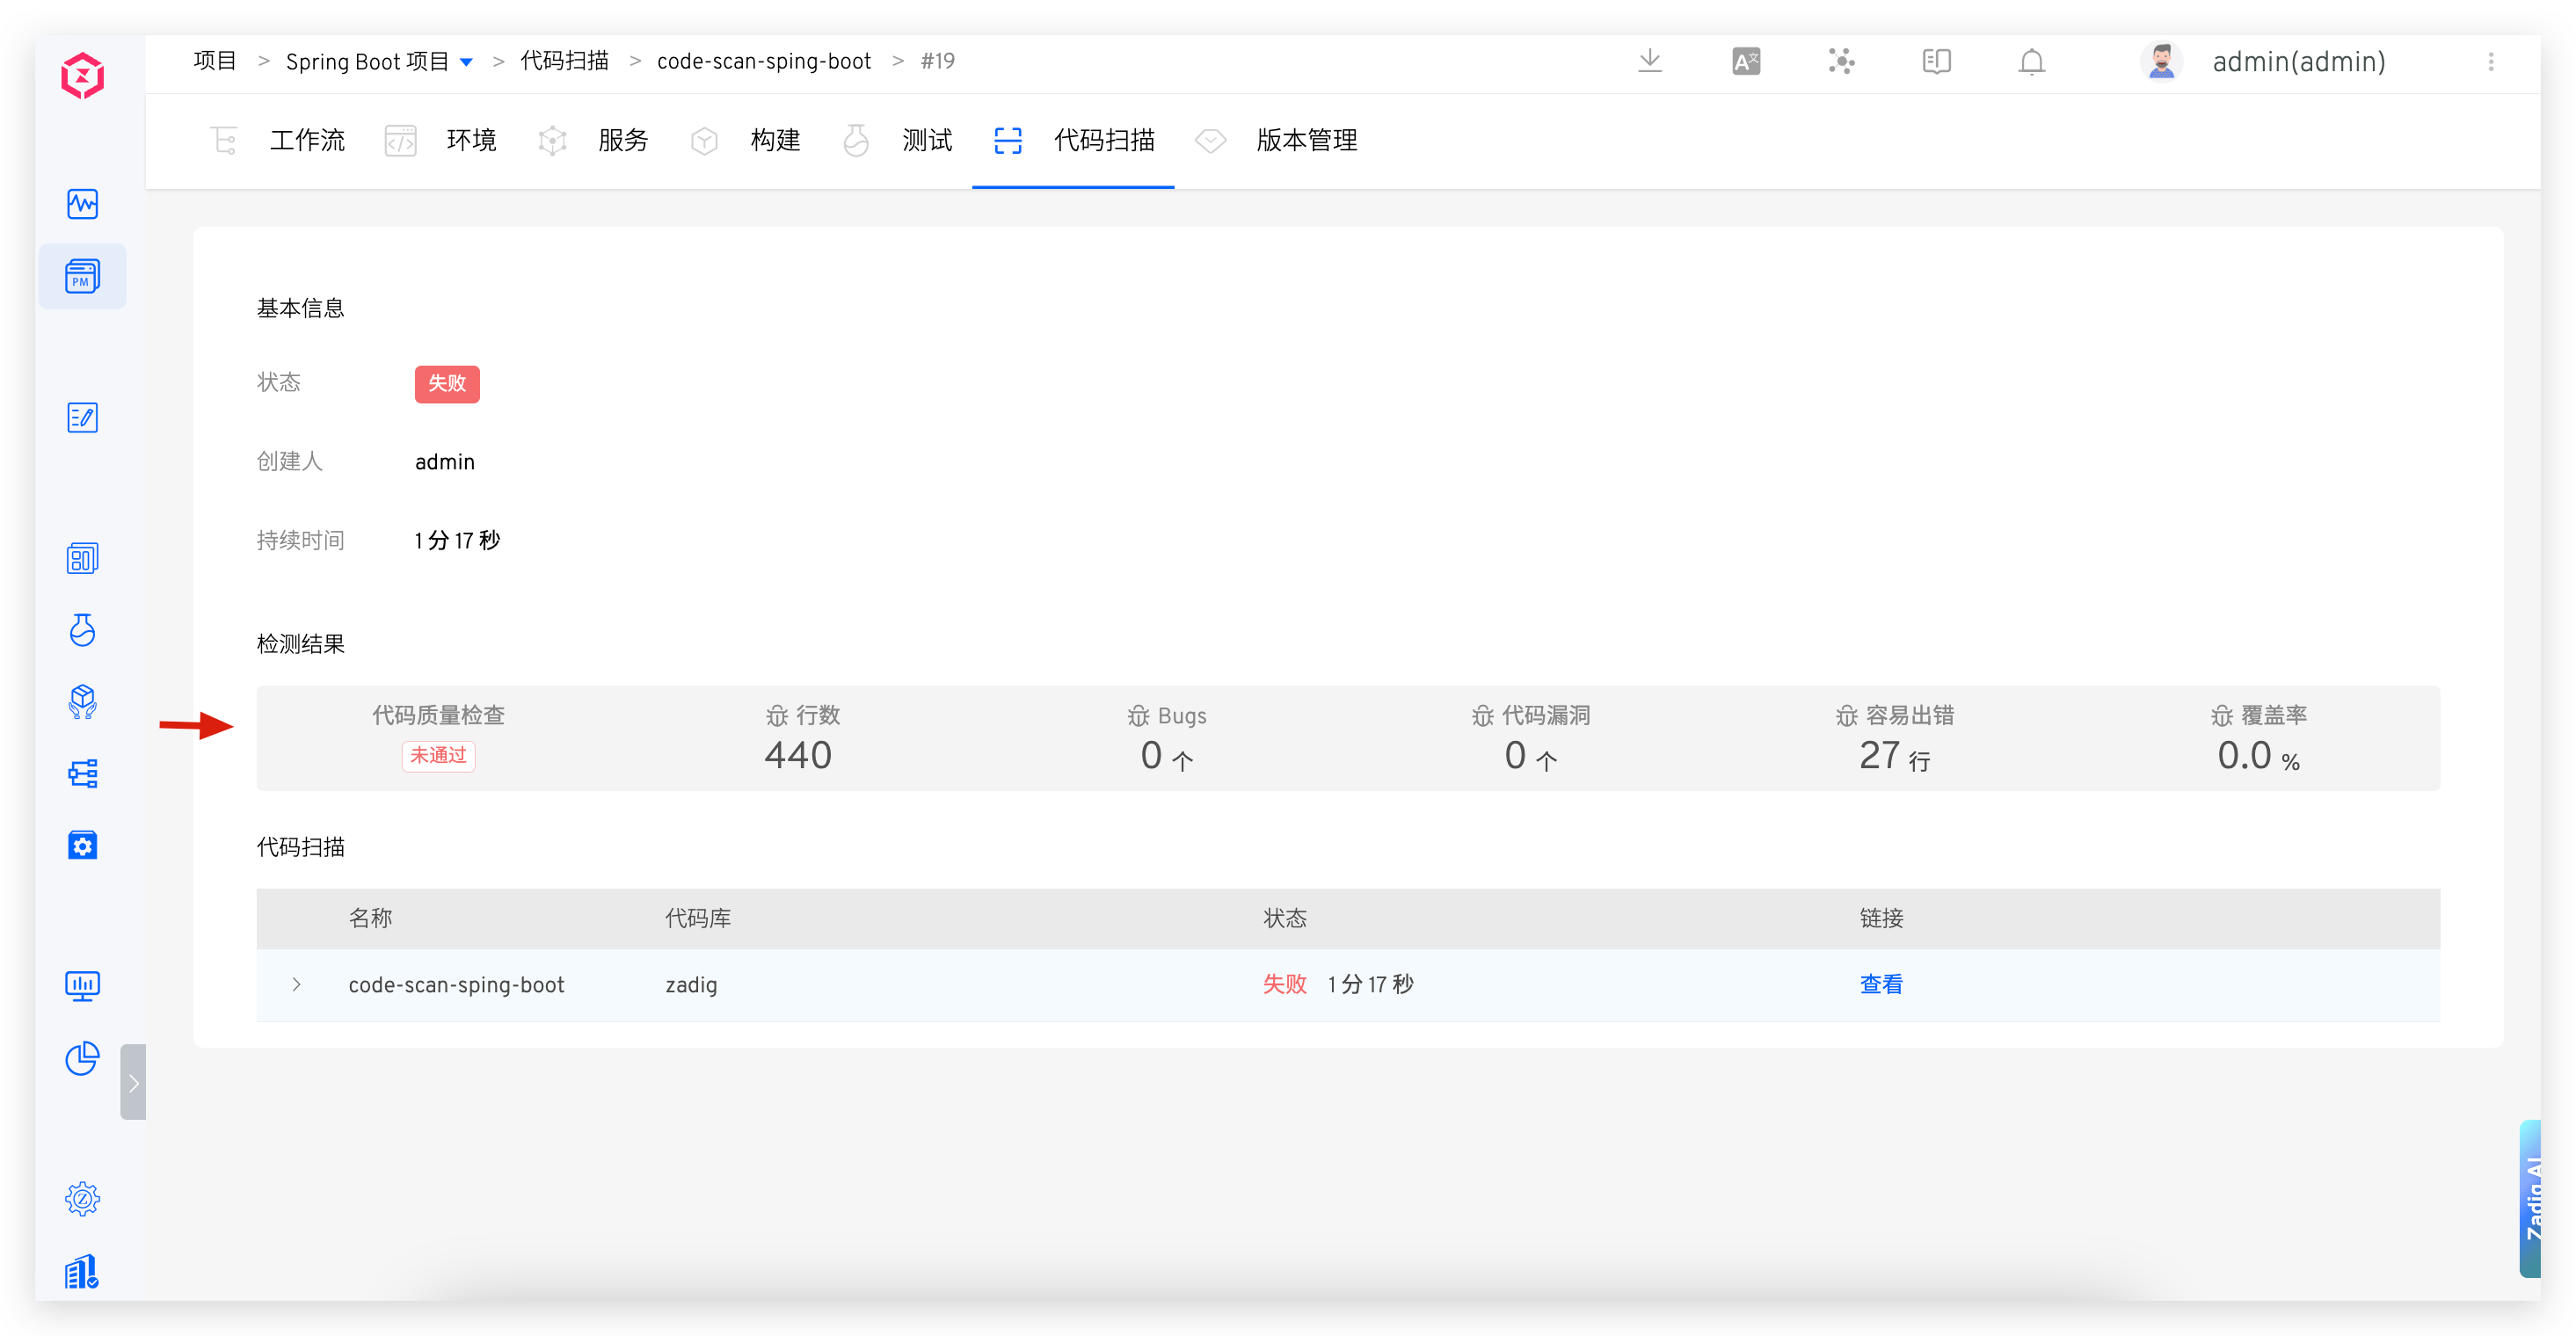
Task: Click the #19 breadcrumb item
Action: tap(937, 61)
